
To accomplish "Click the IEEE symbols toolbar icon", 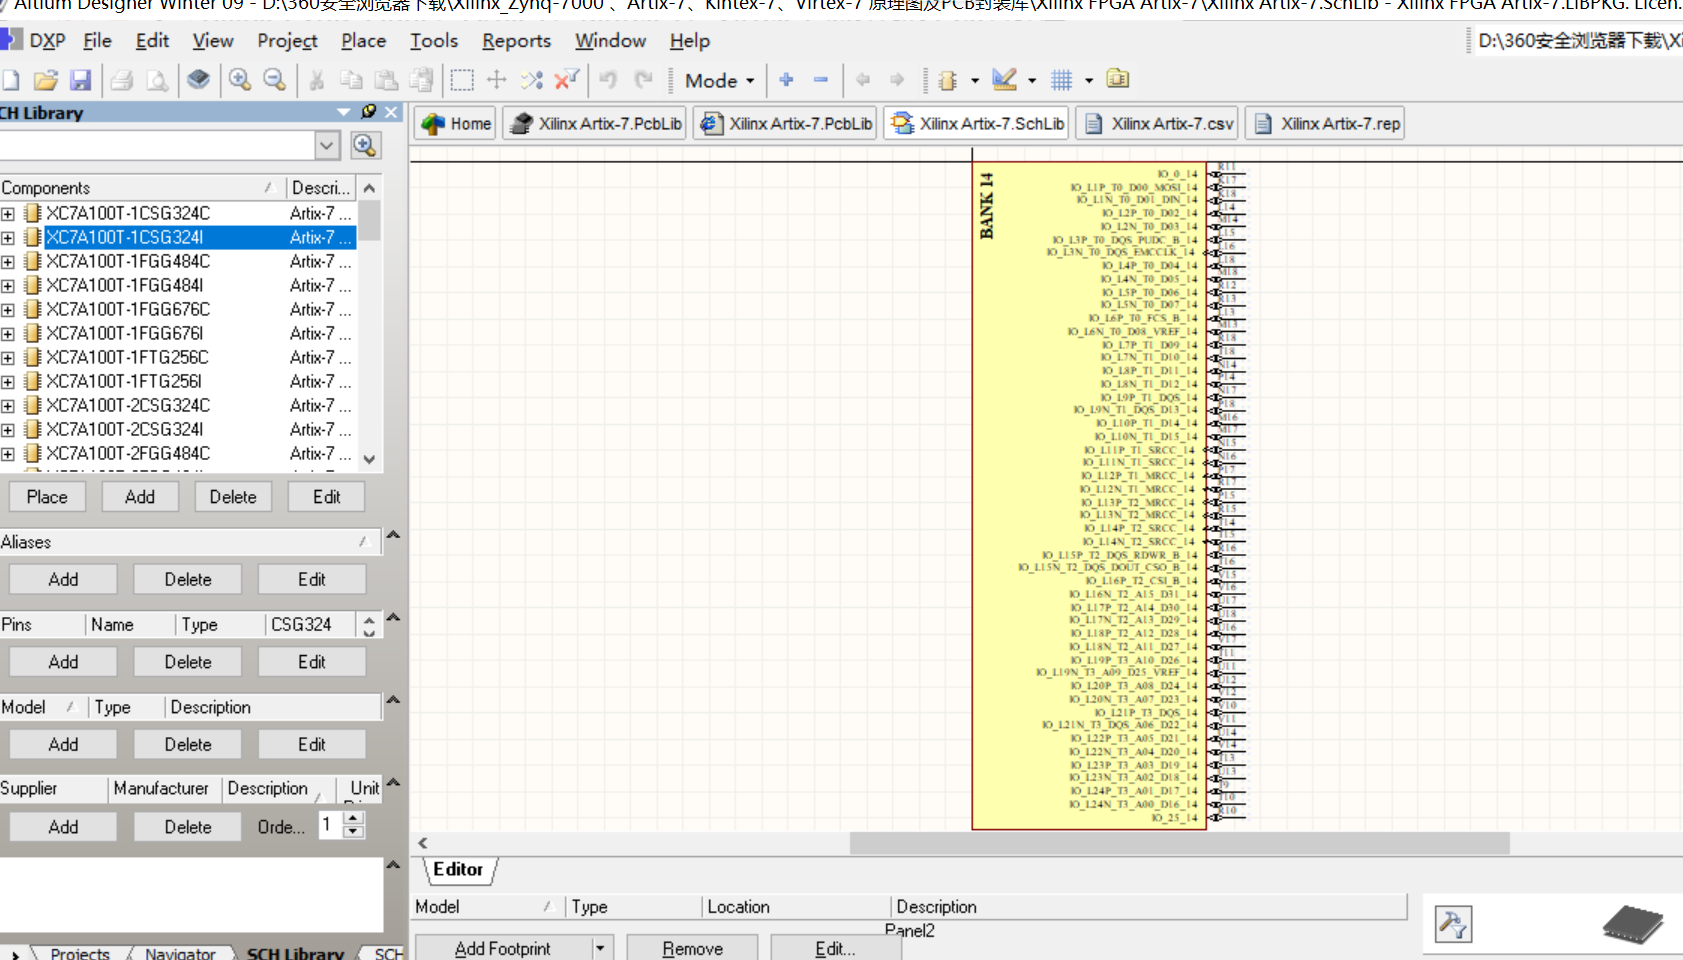I will pos(947,80).
